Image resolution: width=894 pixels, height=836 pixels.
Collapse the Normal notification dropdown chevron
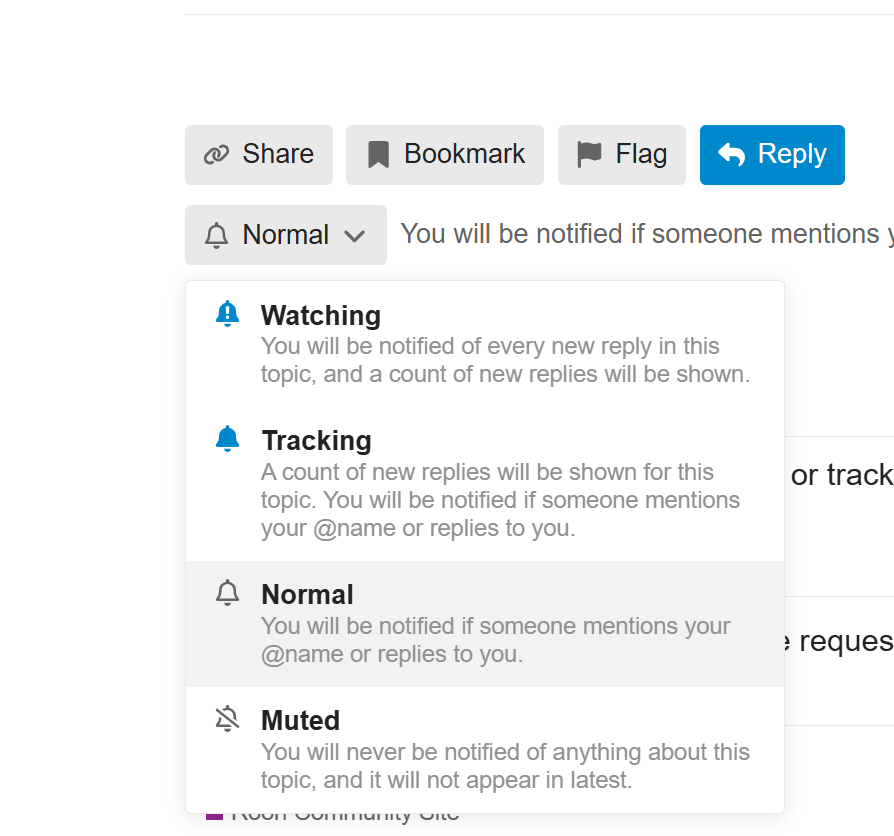pos(354,236)
